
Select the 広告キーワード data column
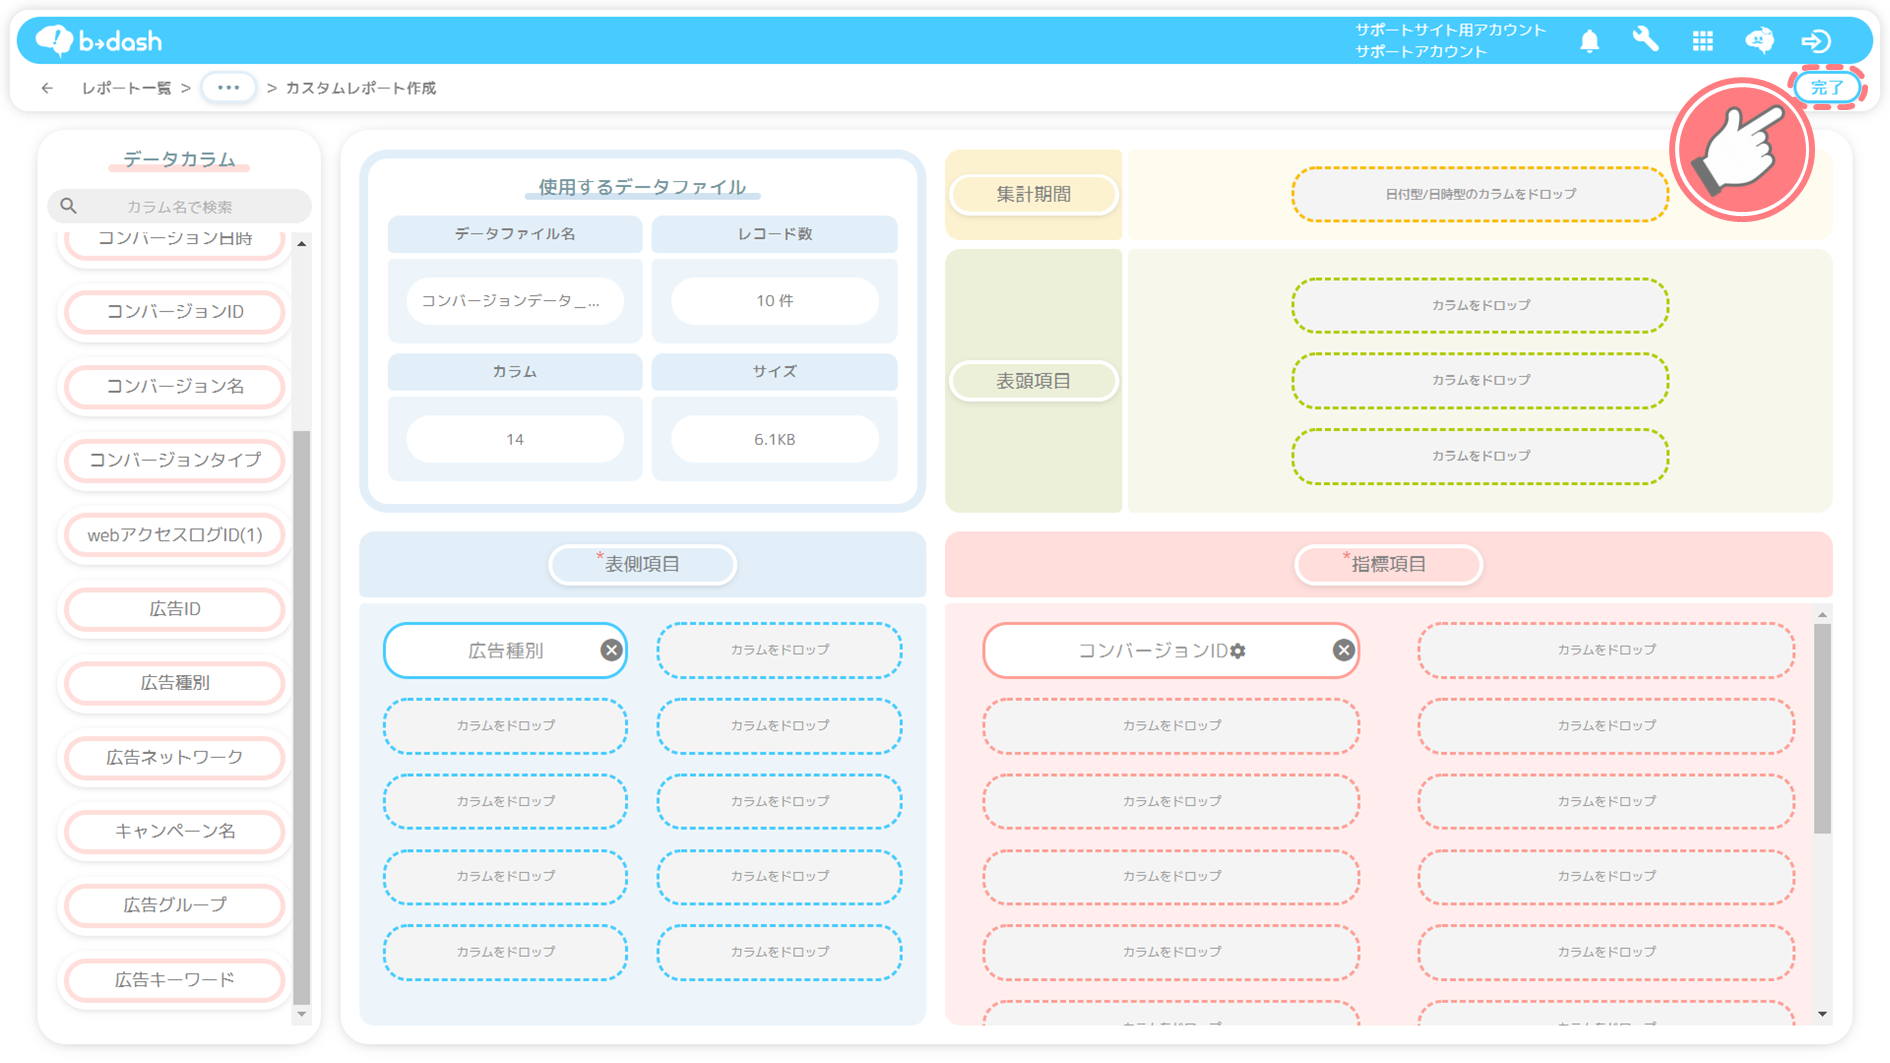[175, 980]
